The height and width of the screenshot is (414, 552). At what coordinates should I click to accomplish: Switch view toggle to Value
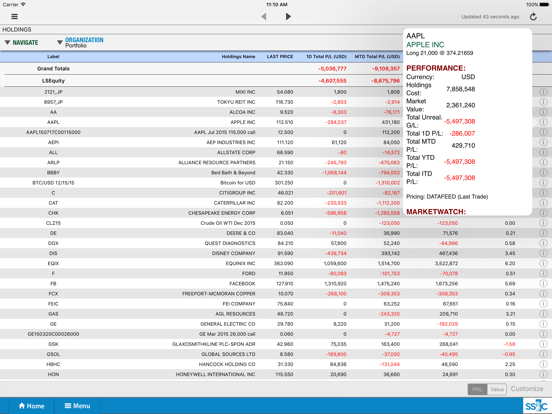pyautogui.click(x=497, y=389)
